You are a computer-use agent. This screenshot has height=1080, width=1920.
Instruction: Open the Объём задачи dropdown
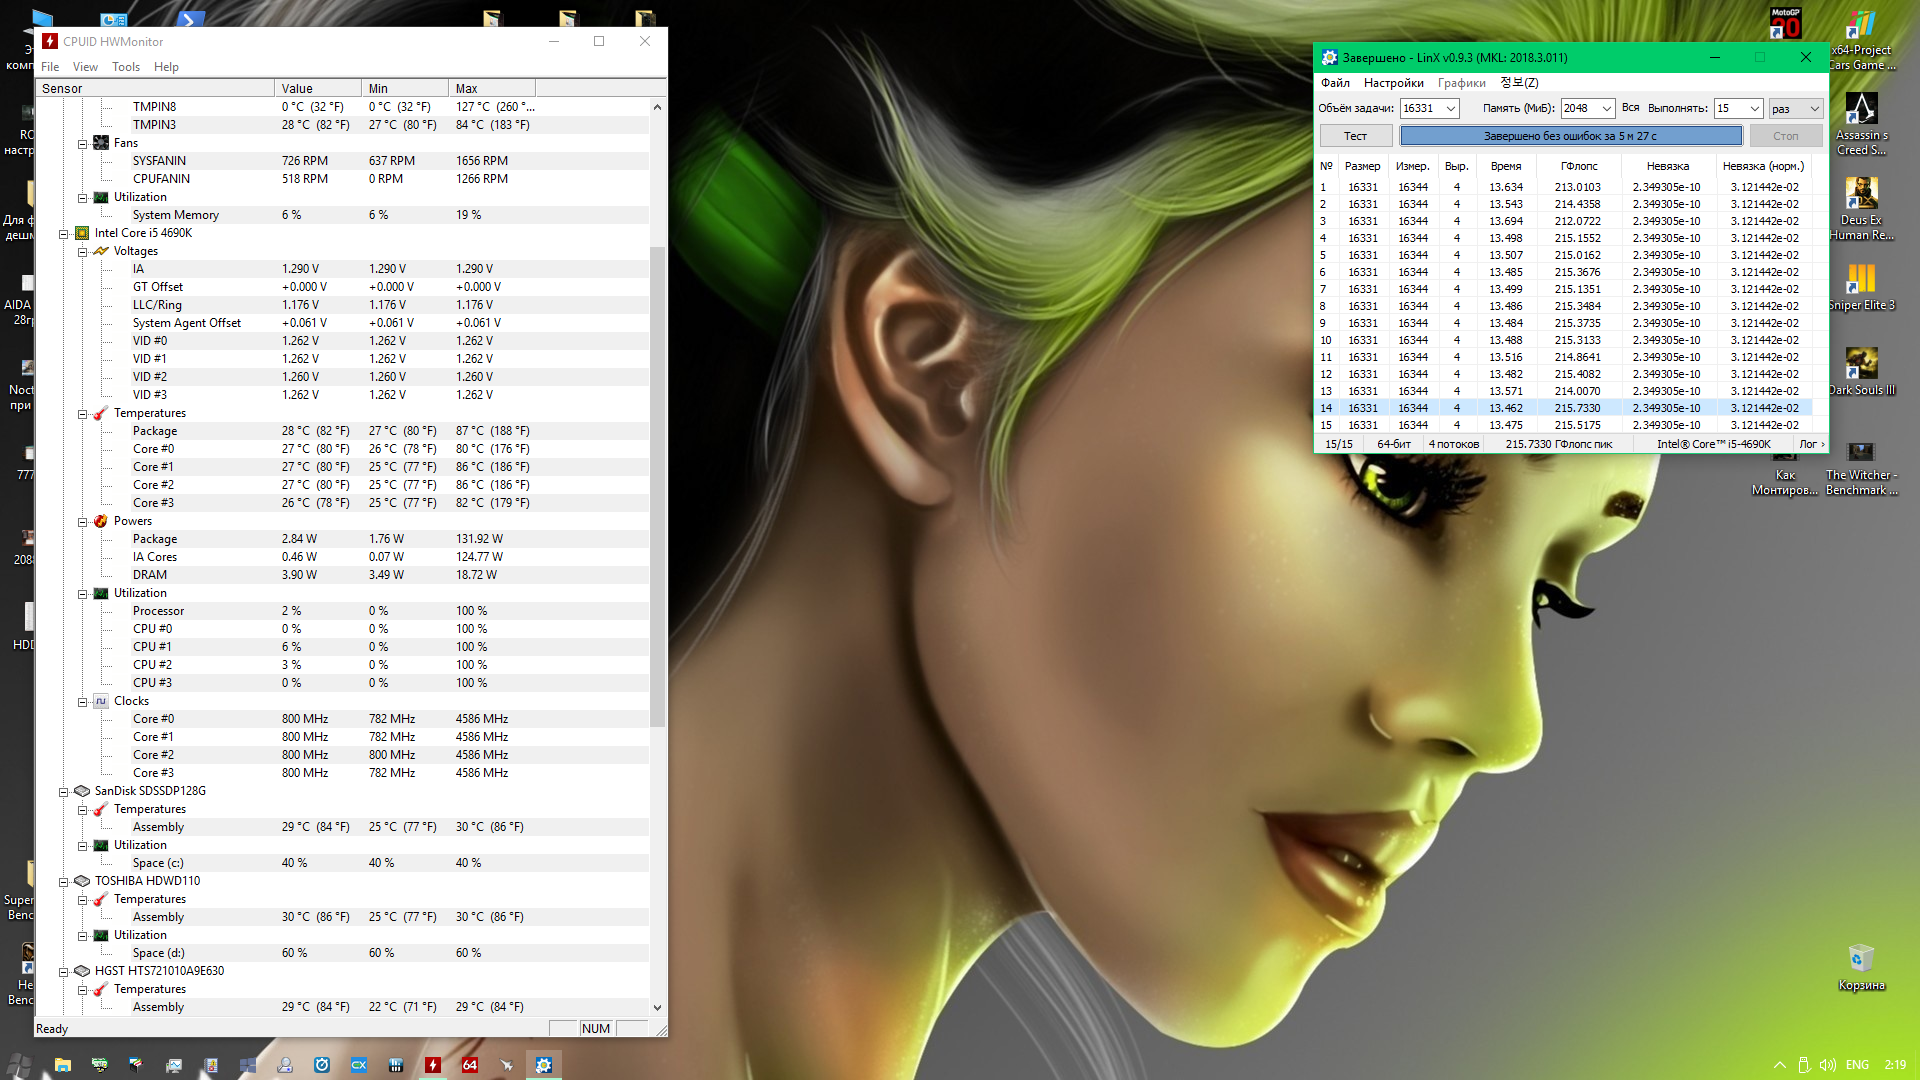pyautogui.click(x=1450, y=108)
